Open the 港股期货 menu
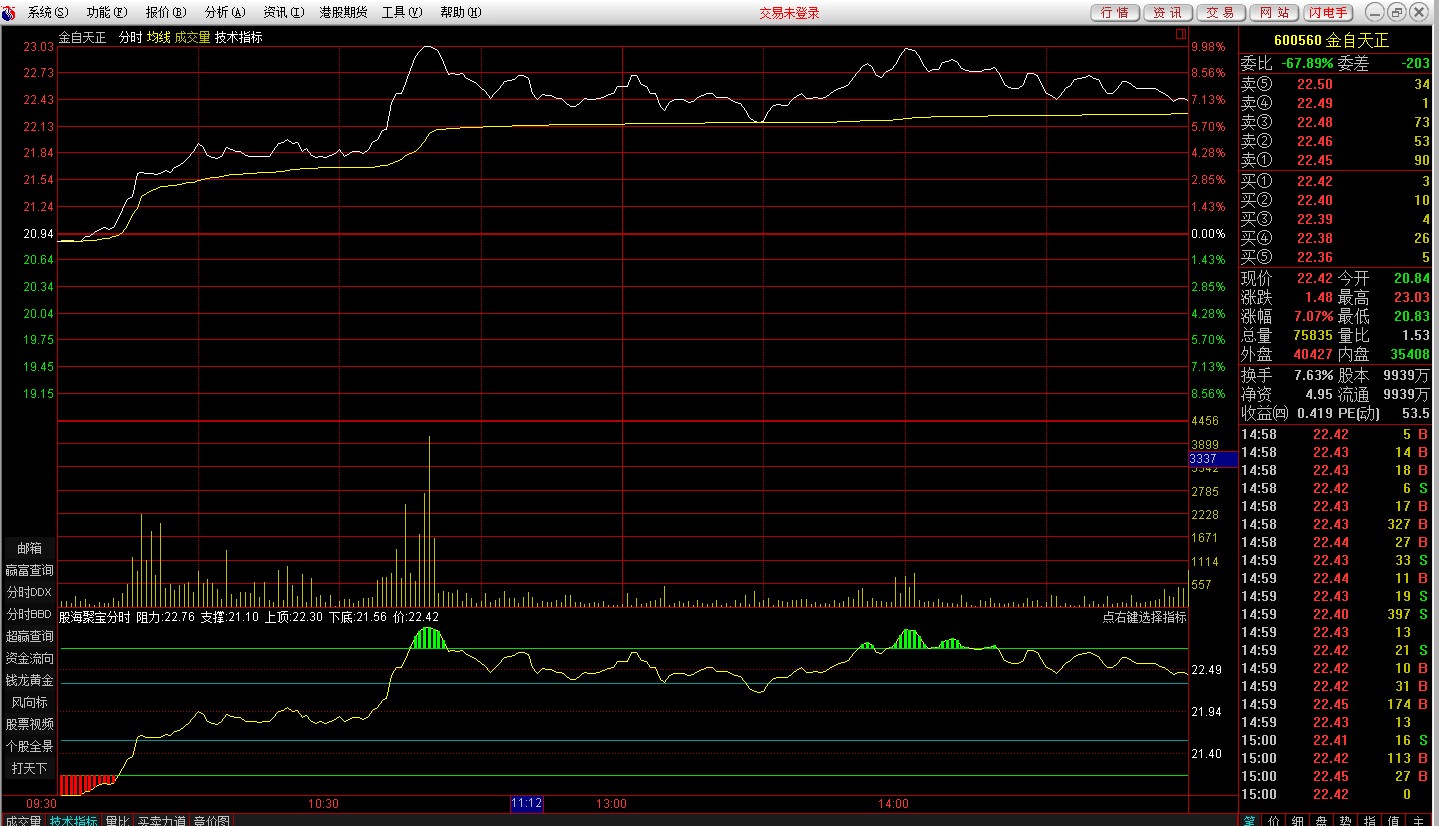 343,12
